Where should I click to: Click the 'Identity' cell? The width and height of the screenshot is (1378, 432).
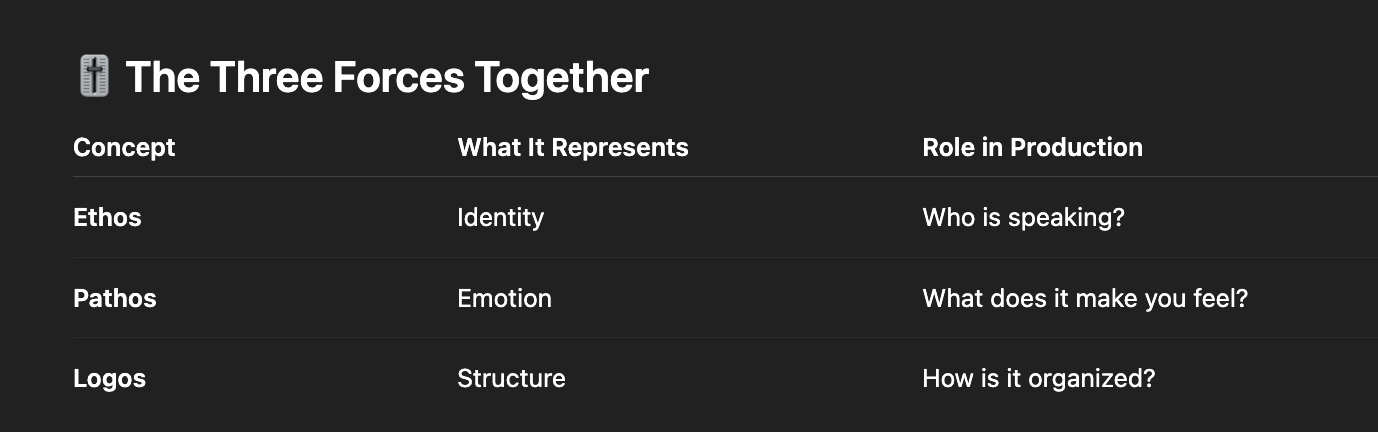[500, 217]
